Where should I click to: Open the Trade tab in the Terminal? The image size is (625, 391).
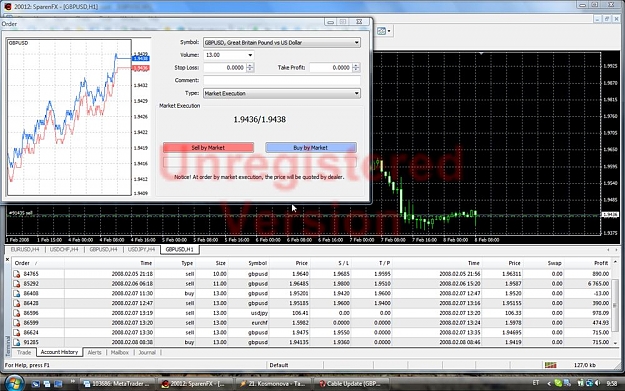pos(24,352)
